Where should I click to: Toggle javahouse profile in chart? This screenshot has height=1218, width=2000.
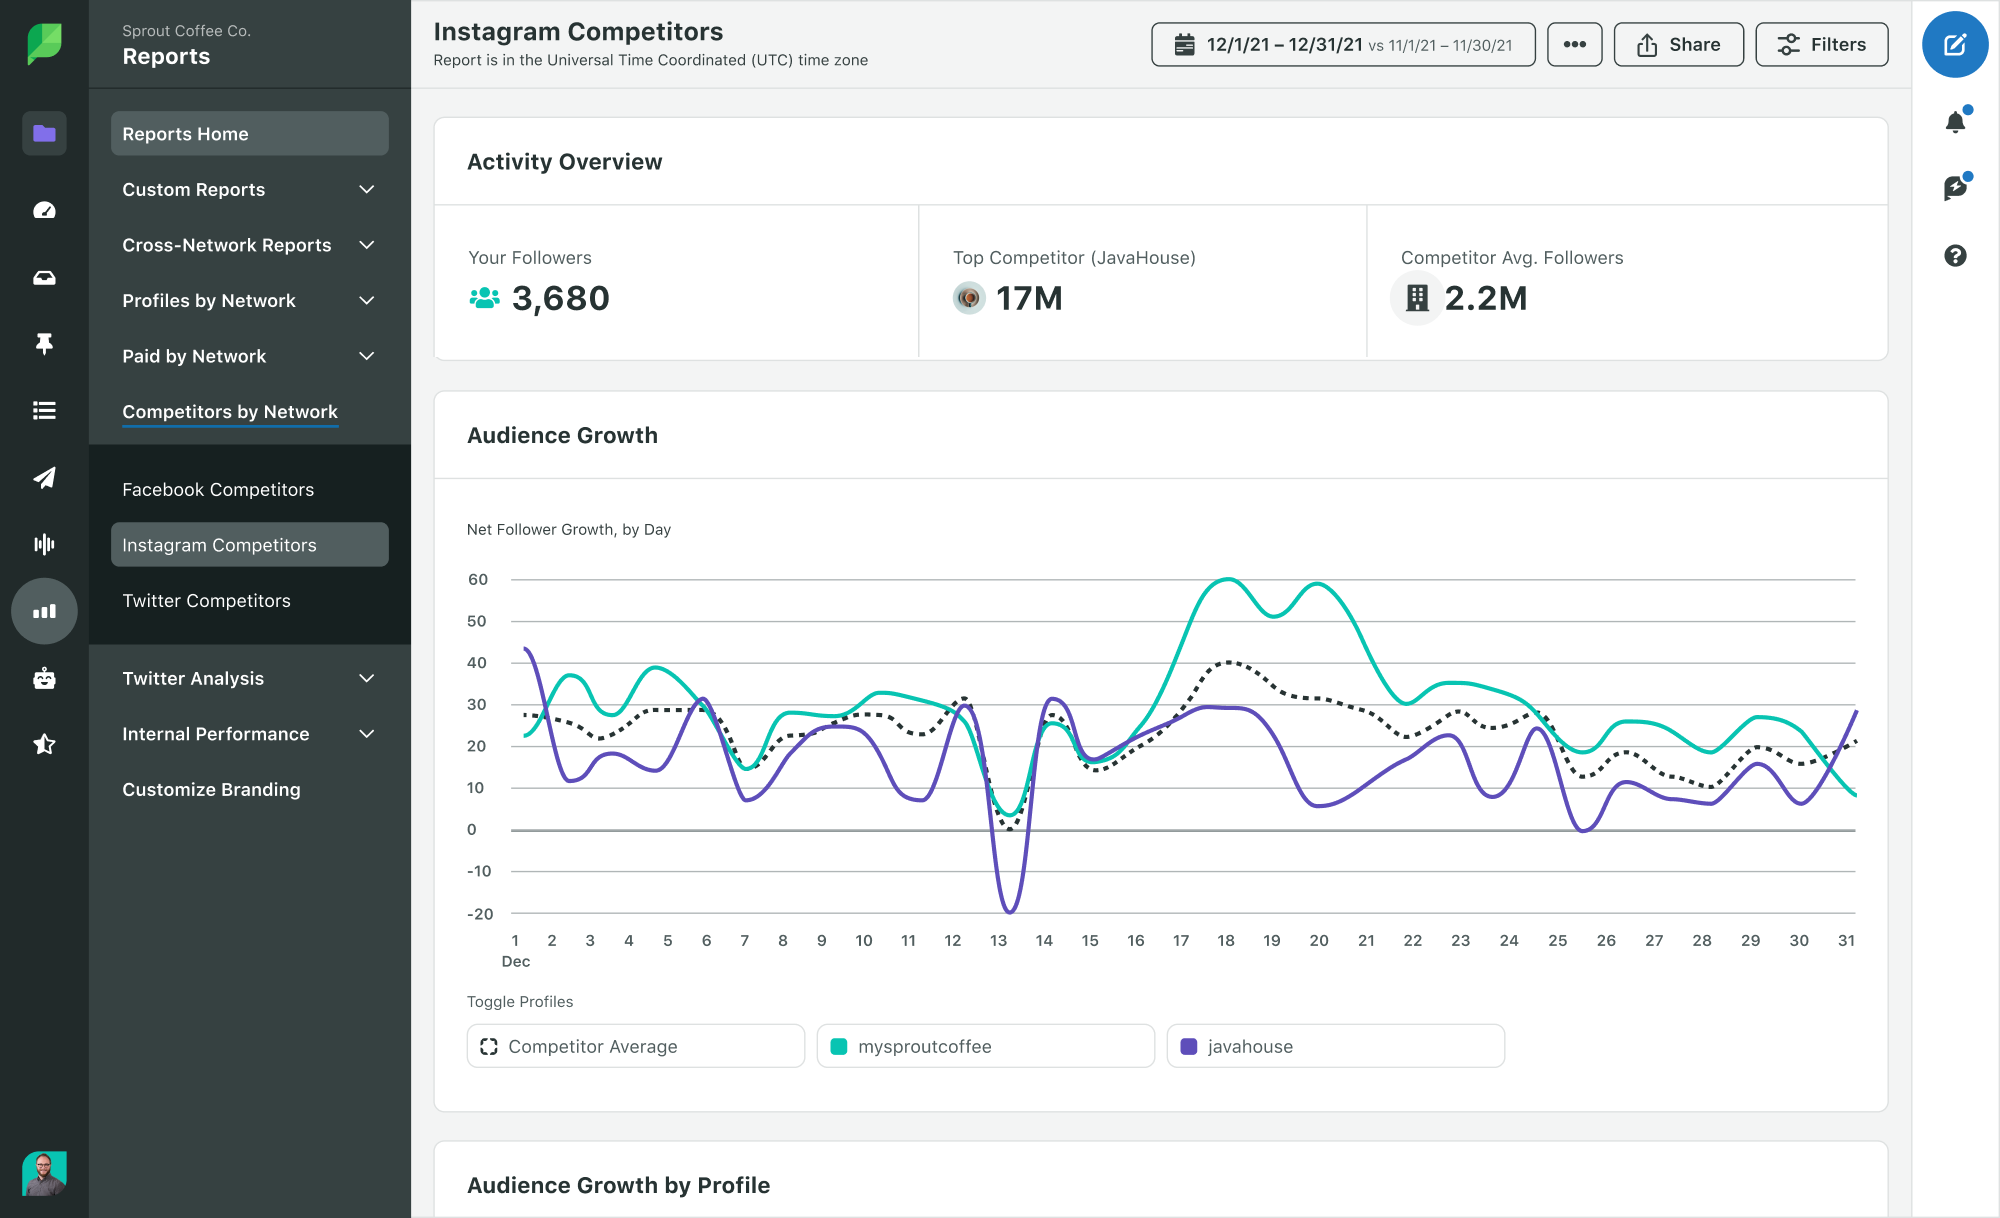point(1334,1047)
